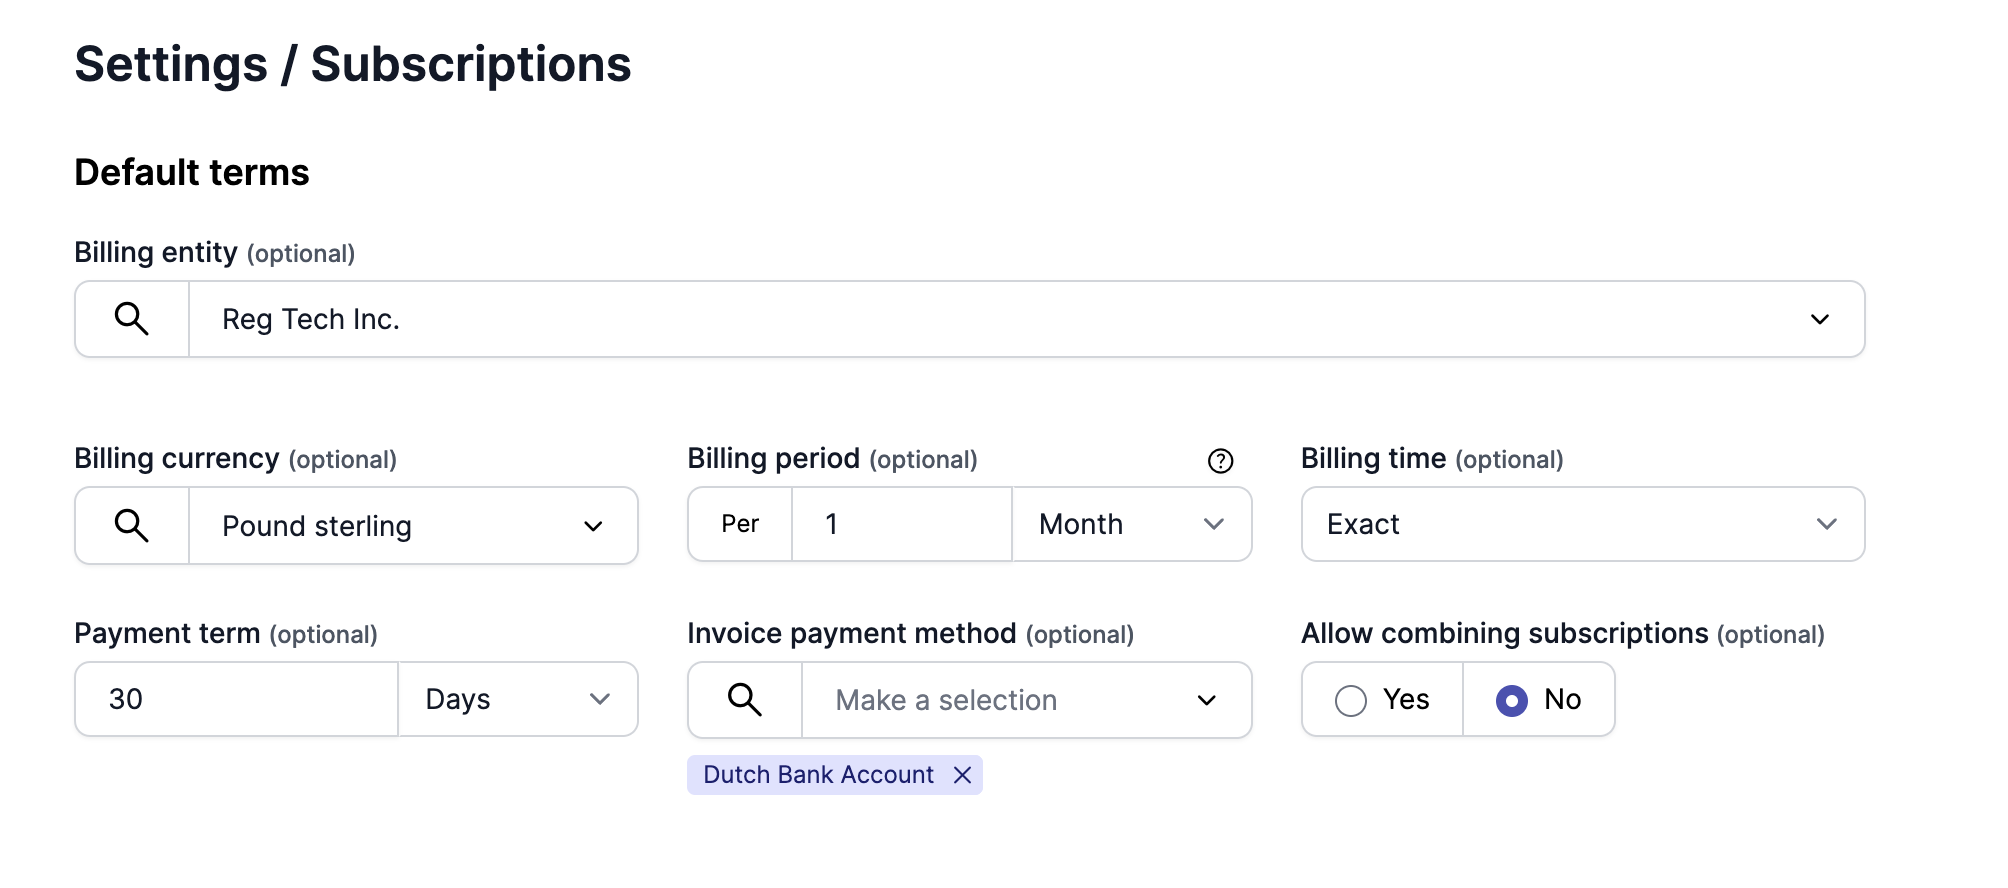Click the Default terms section title
The image size is (2008, 888).
(192, 172)
